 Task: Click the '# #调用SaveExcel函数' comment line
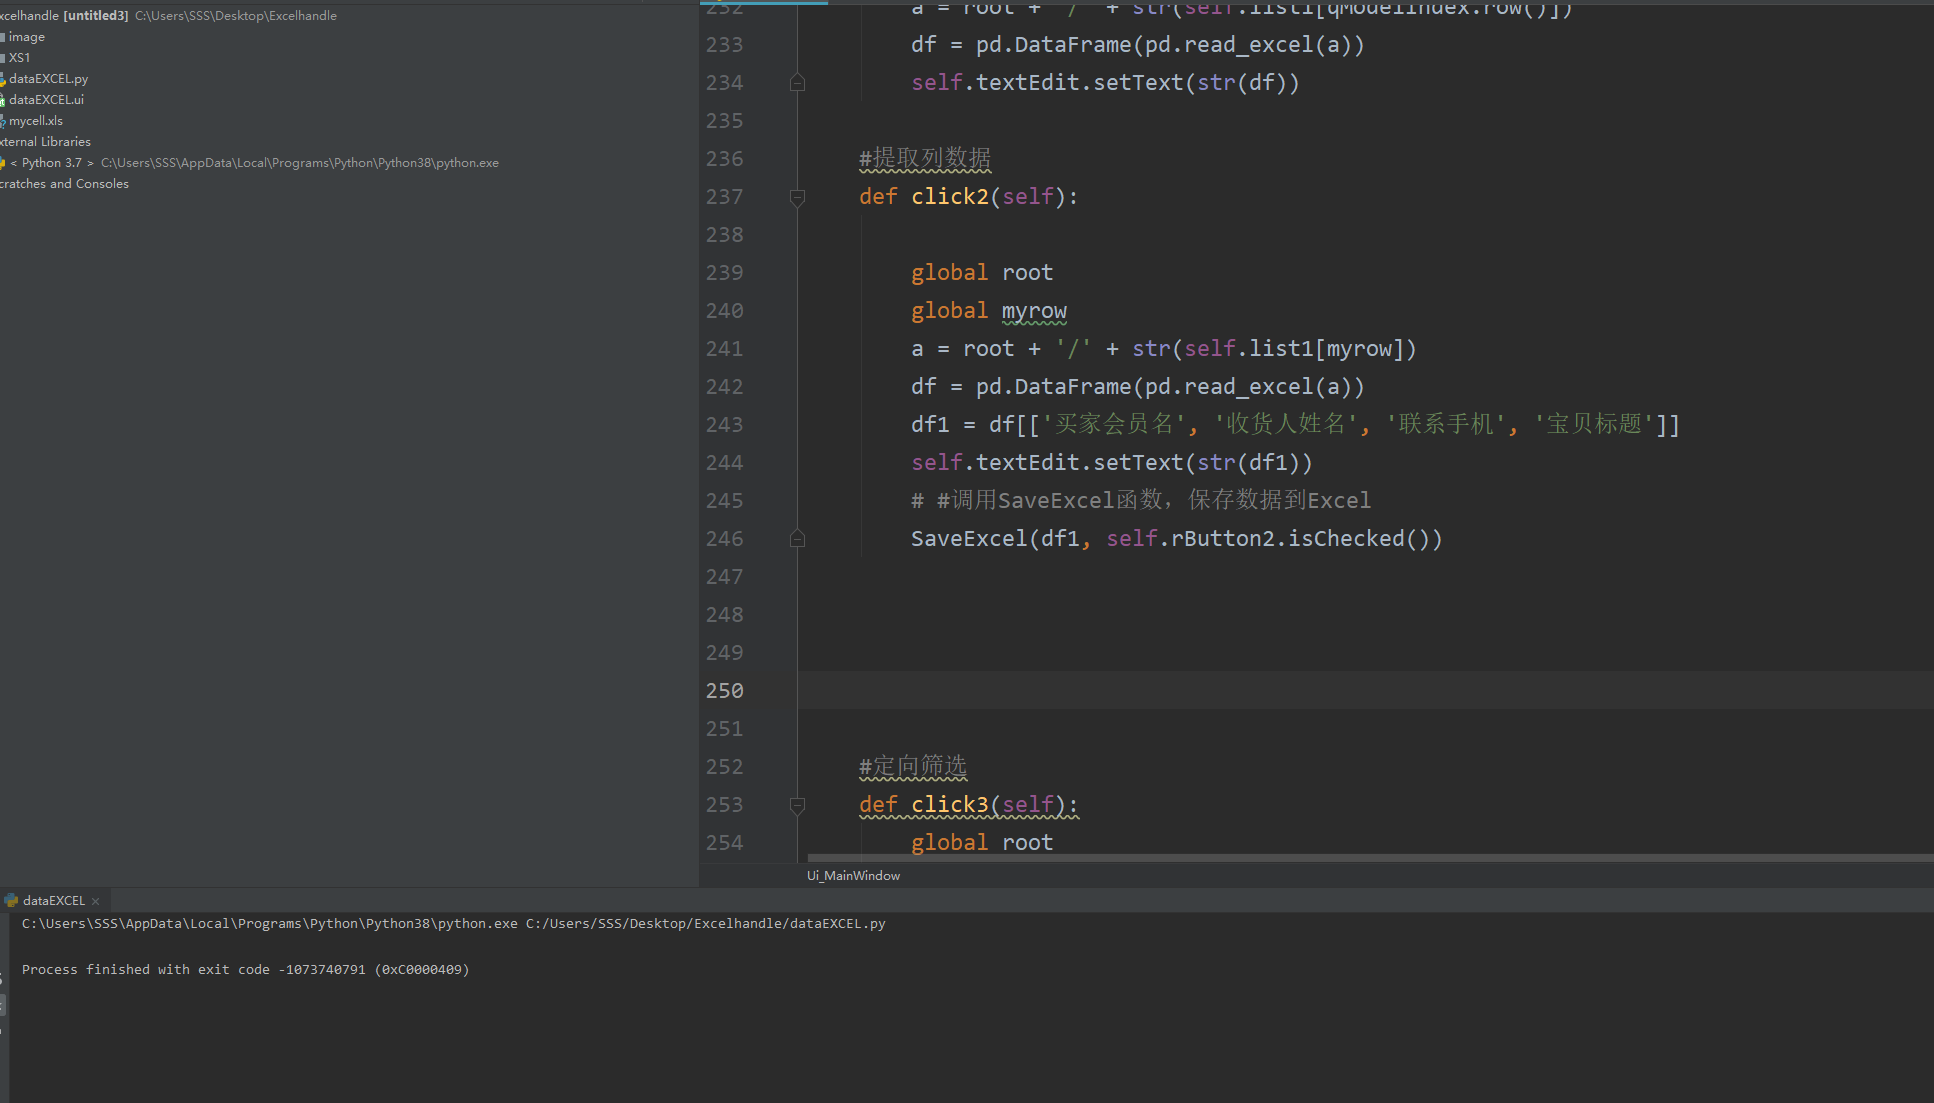[1141, 501]
